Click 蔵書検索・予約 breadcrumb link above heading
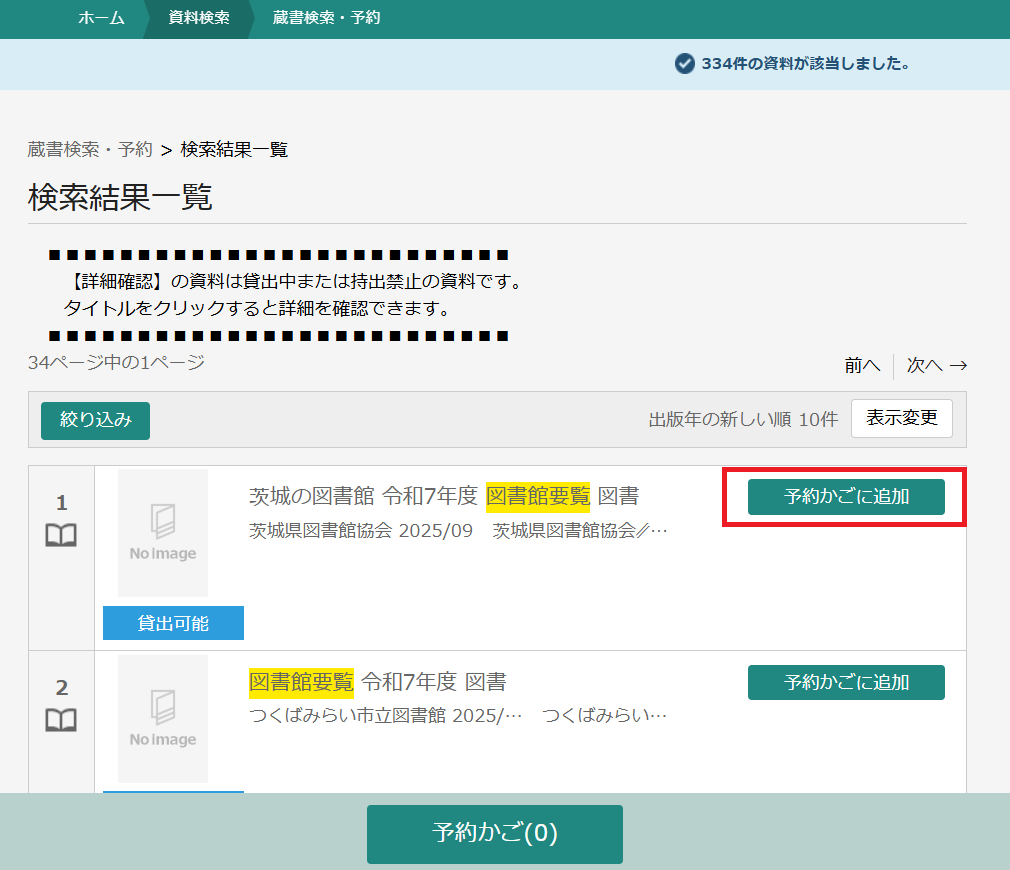Viewport: 1010px width, 870px height. pyautogui.click(x=90, y=150)
